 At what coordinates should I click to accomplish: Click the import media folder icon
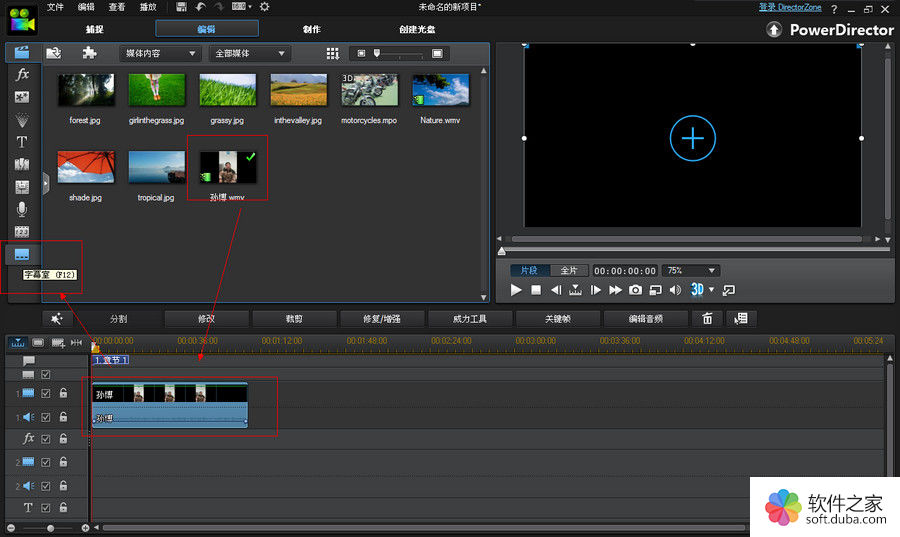pyautogui.click(x=54, y=53)
